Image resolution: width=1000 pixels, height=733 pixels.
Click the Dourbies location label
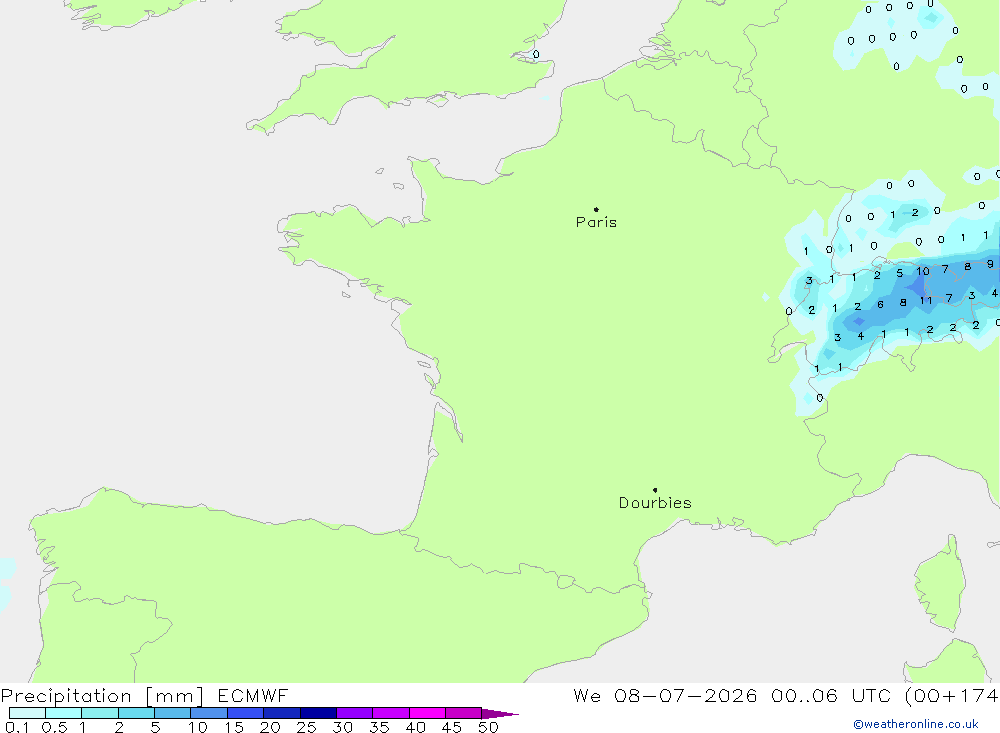655,503
